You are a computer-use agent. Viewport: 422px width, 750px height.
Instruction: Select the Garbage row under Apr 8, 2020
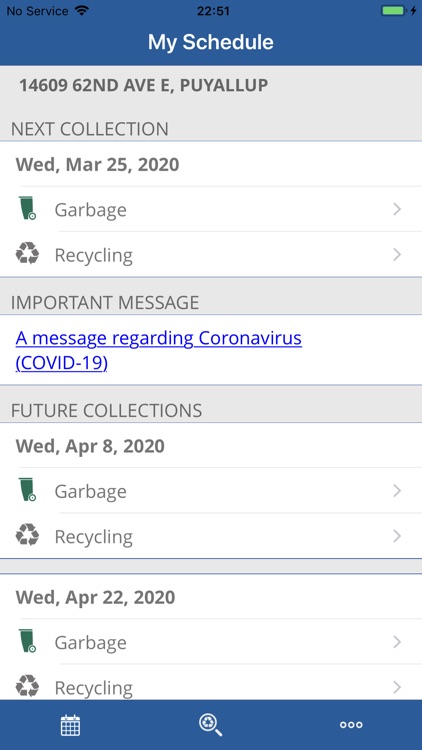211,491
